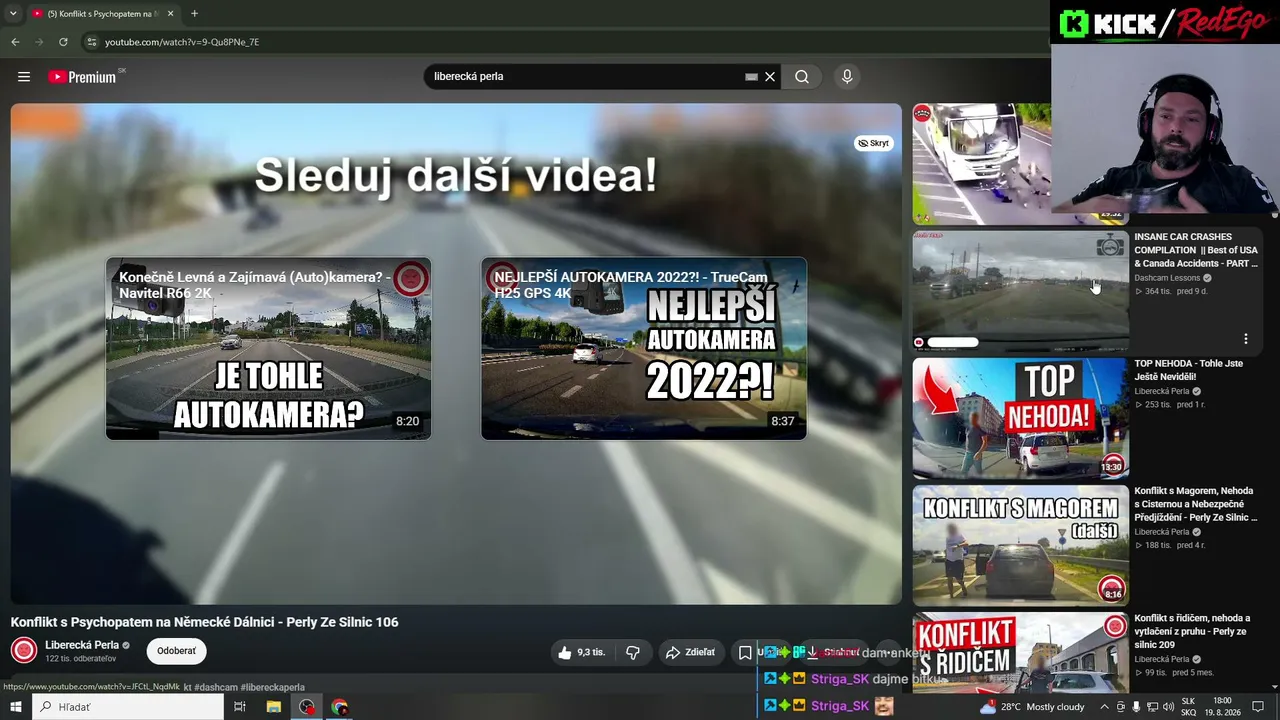Go back to the previous page
The height and width of the screenshot is (720, 1280).
[x=15, y=42]
